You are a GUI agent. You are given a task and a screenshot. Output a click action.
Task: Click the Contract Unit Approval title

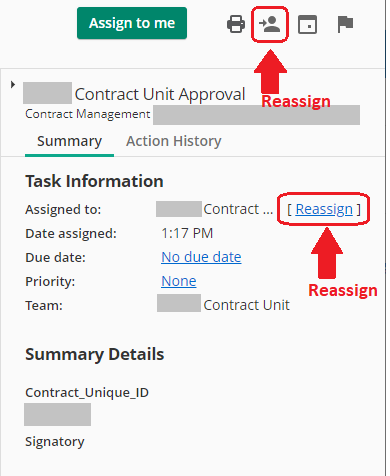point(160,94)
